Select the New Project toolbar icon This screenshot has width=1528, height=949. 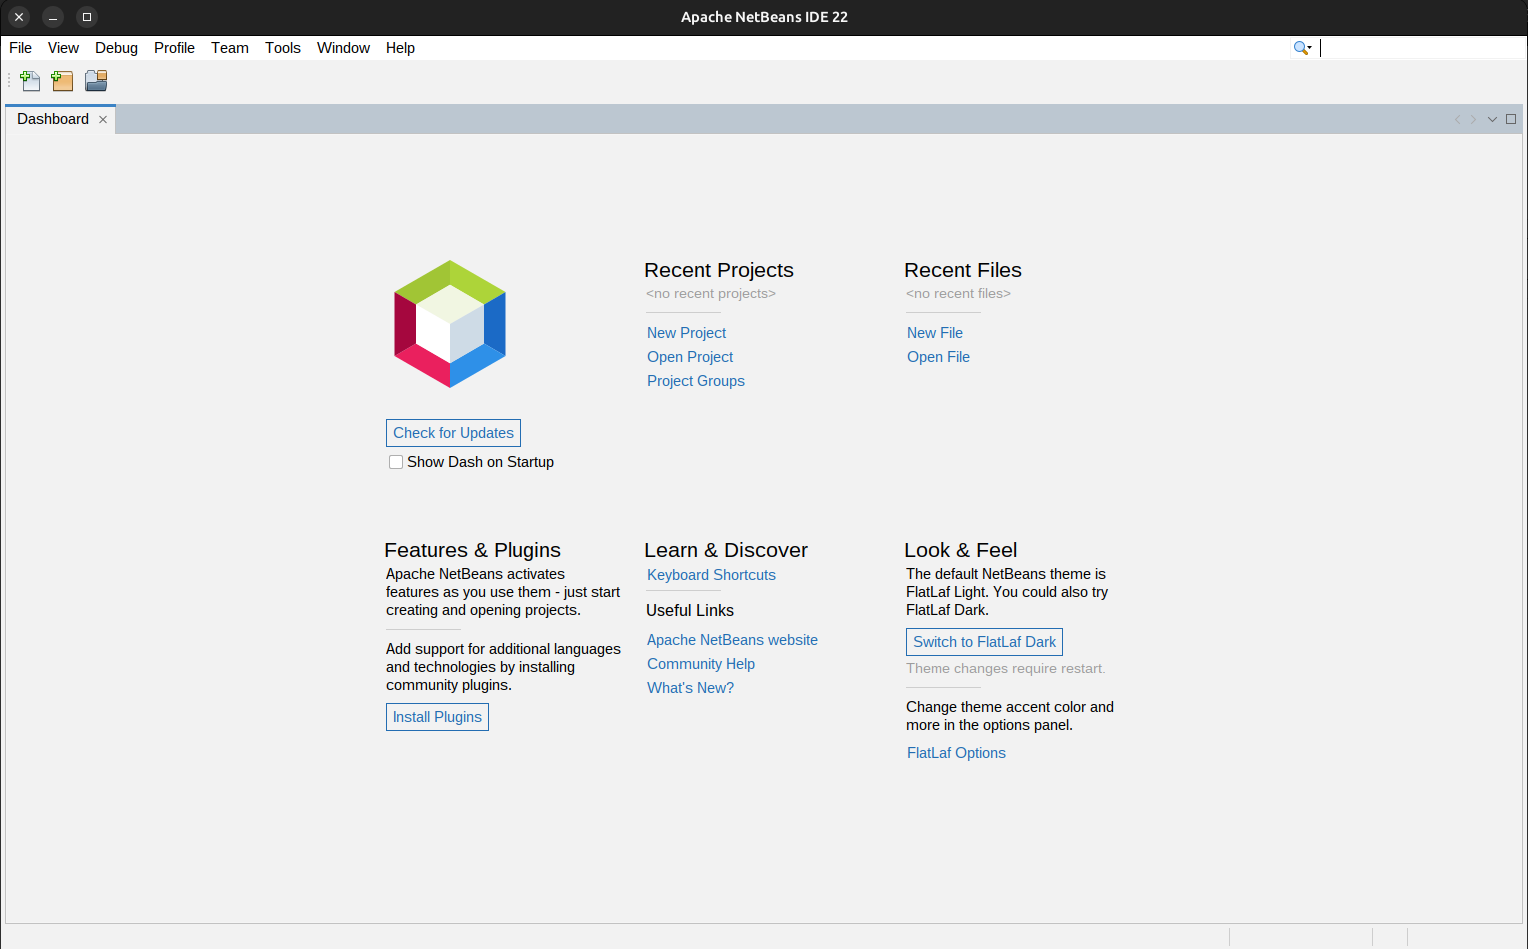pyautogui.click(x=62, y=81)
